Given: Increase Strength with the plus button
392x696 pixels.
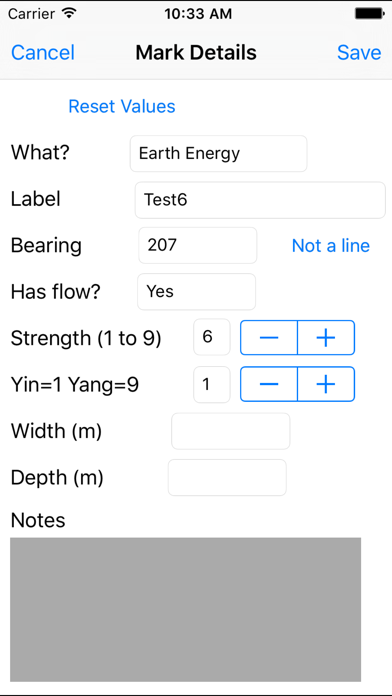Looking at the screenshot, I should [326, 338].
